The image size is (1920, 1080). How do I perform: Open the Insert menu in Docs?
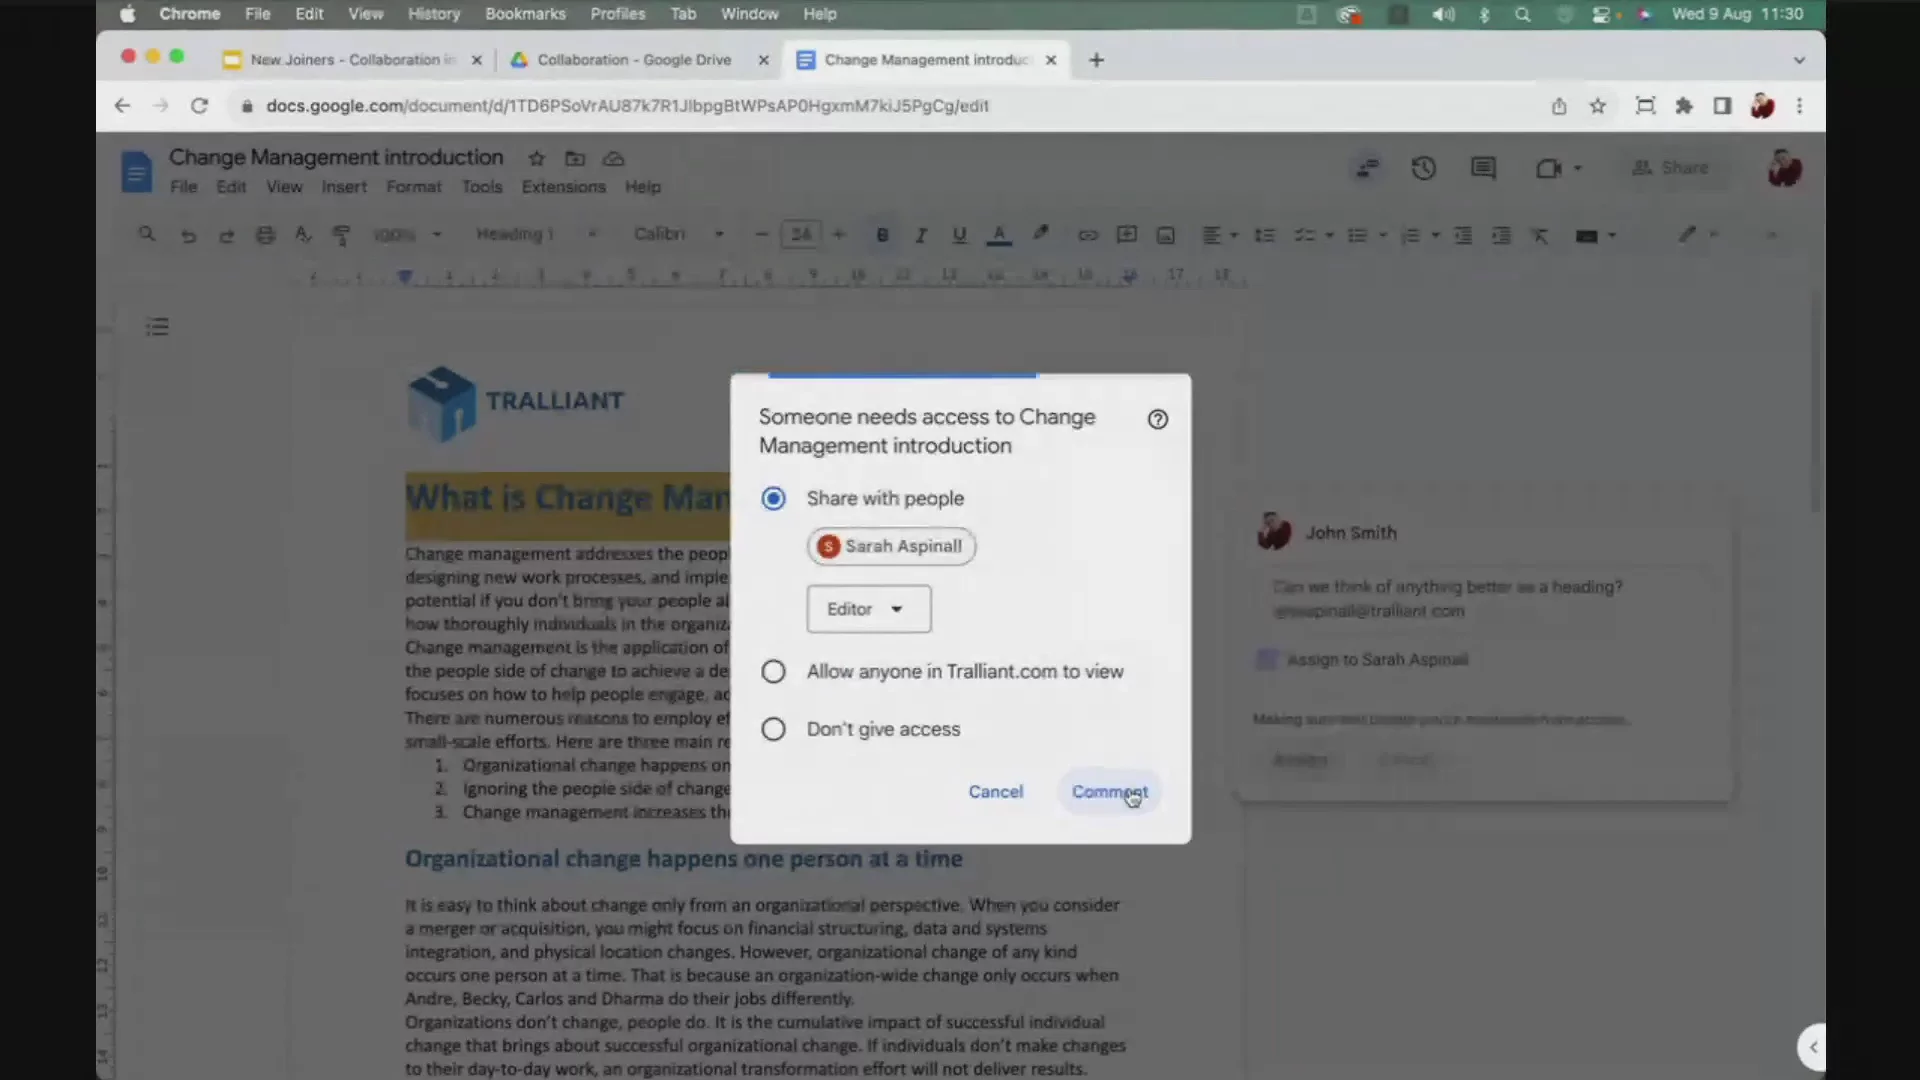(x=344, y=187)
